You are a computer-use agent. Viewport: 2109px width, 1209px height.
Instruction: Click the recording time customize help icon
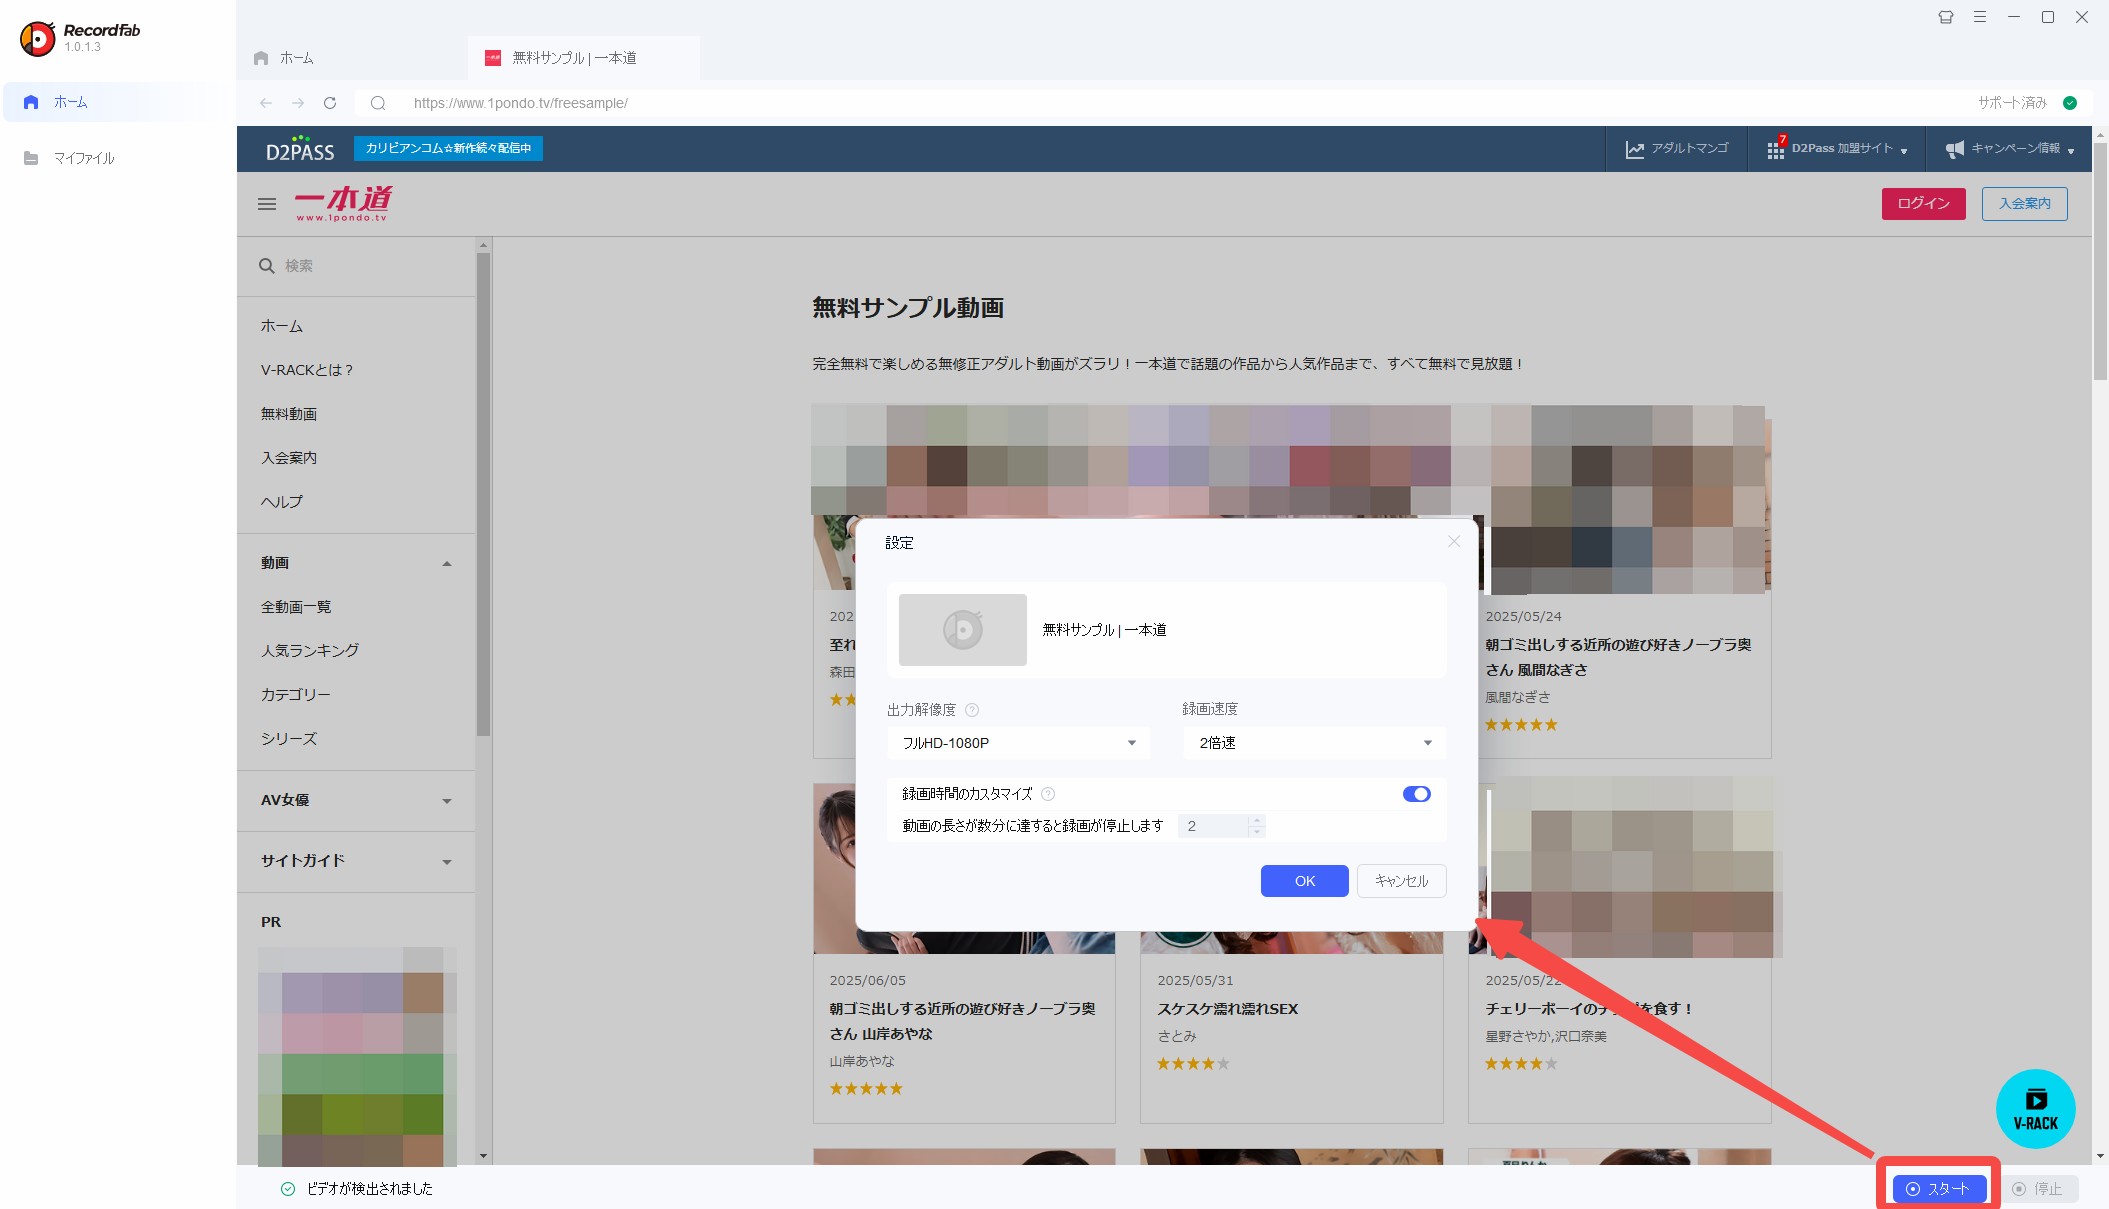[1048, 794]
